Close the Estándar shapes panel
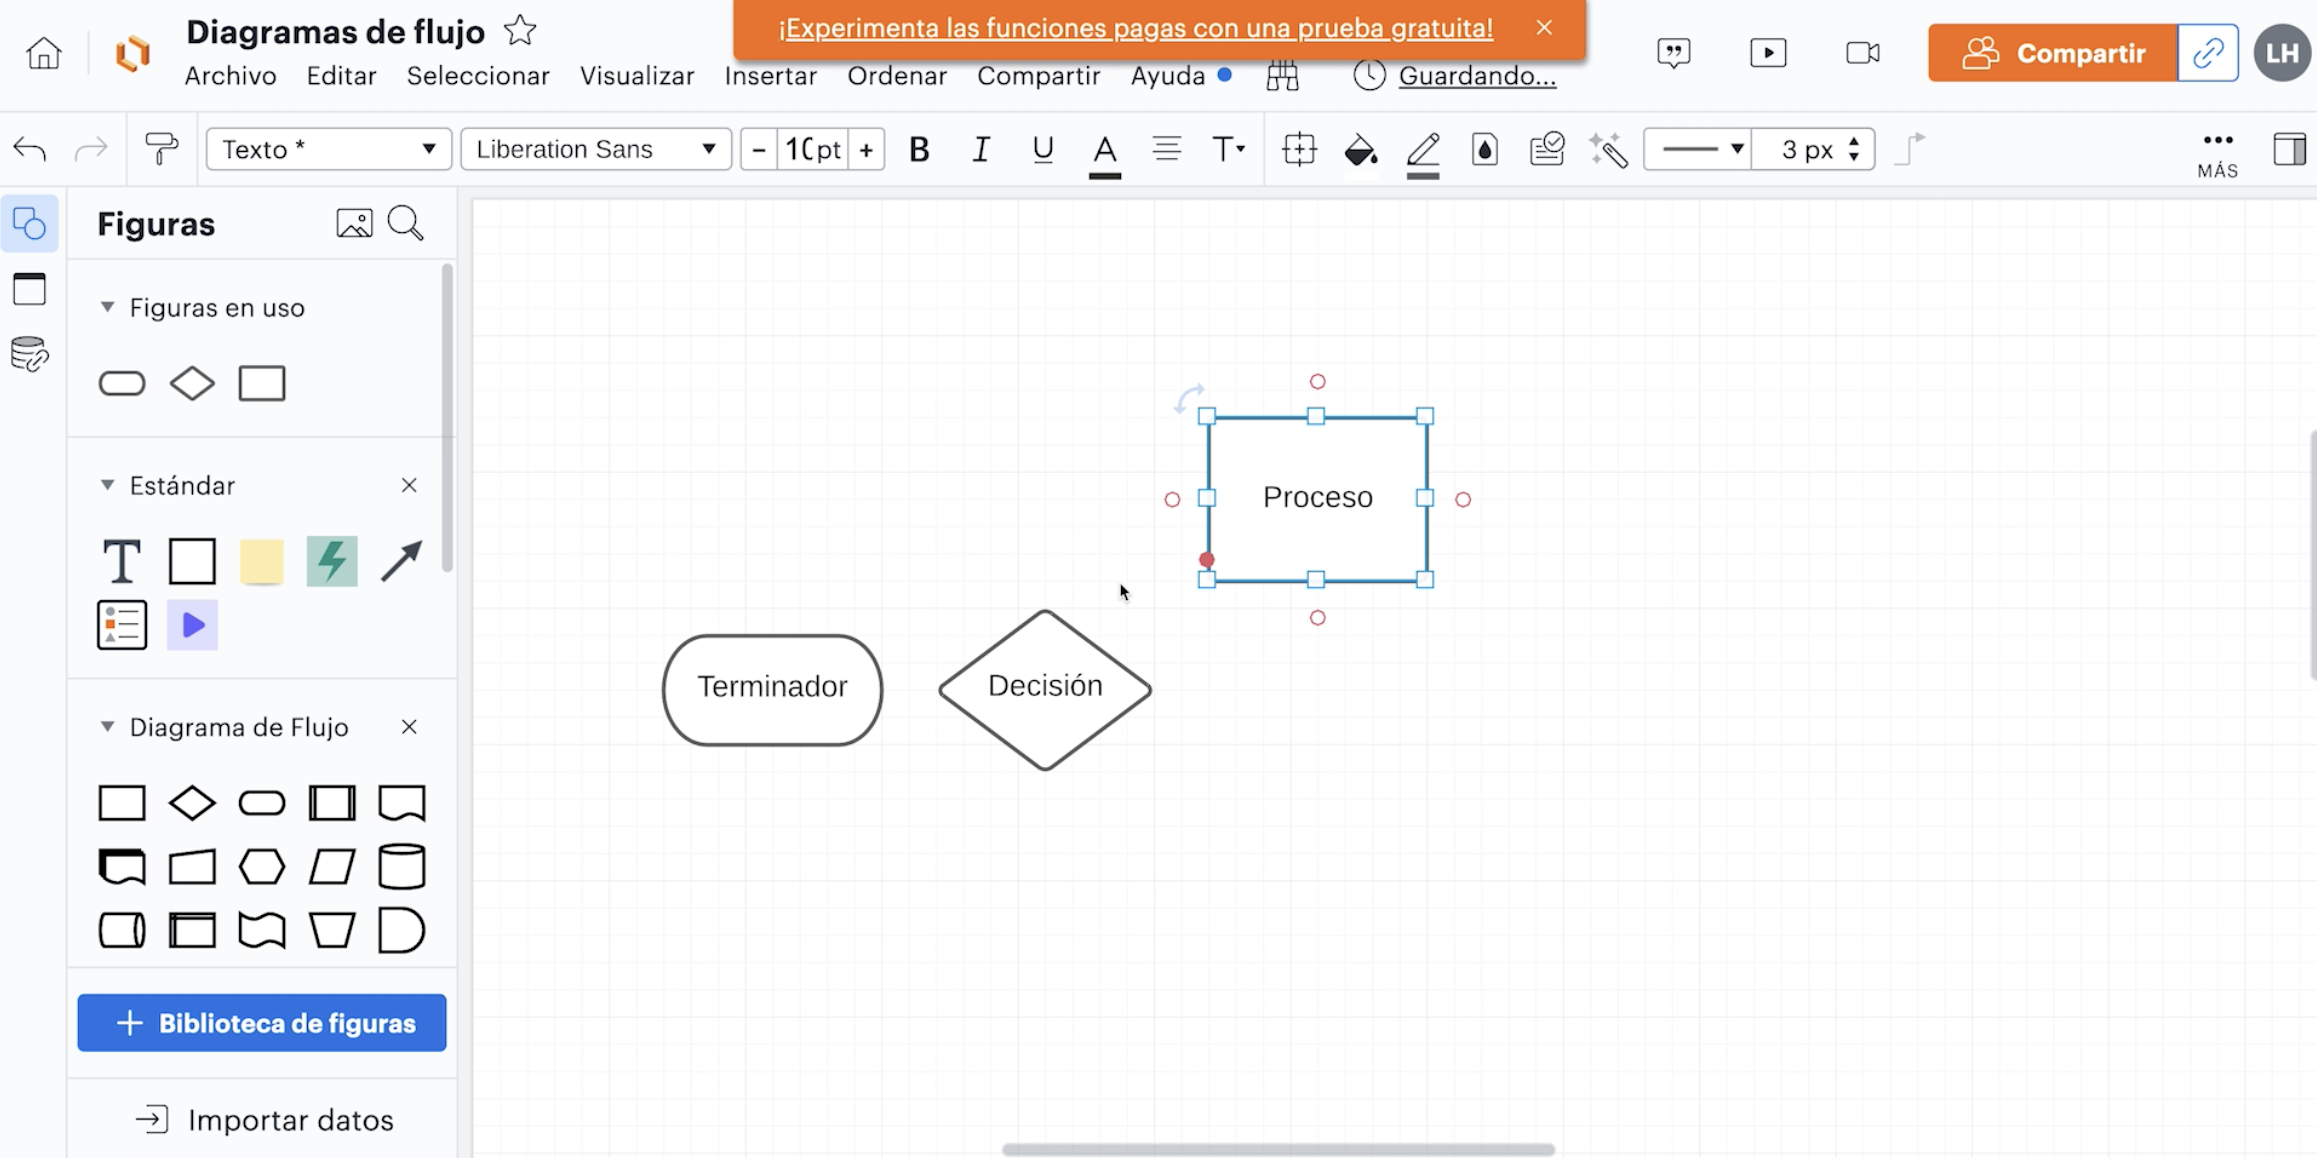Screen dimensions: 2317x1158 (409, 484)
